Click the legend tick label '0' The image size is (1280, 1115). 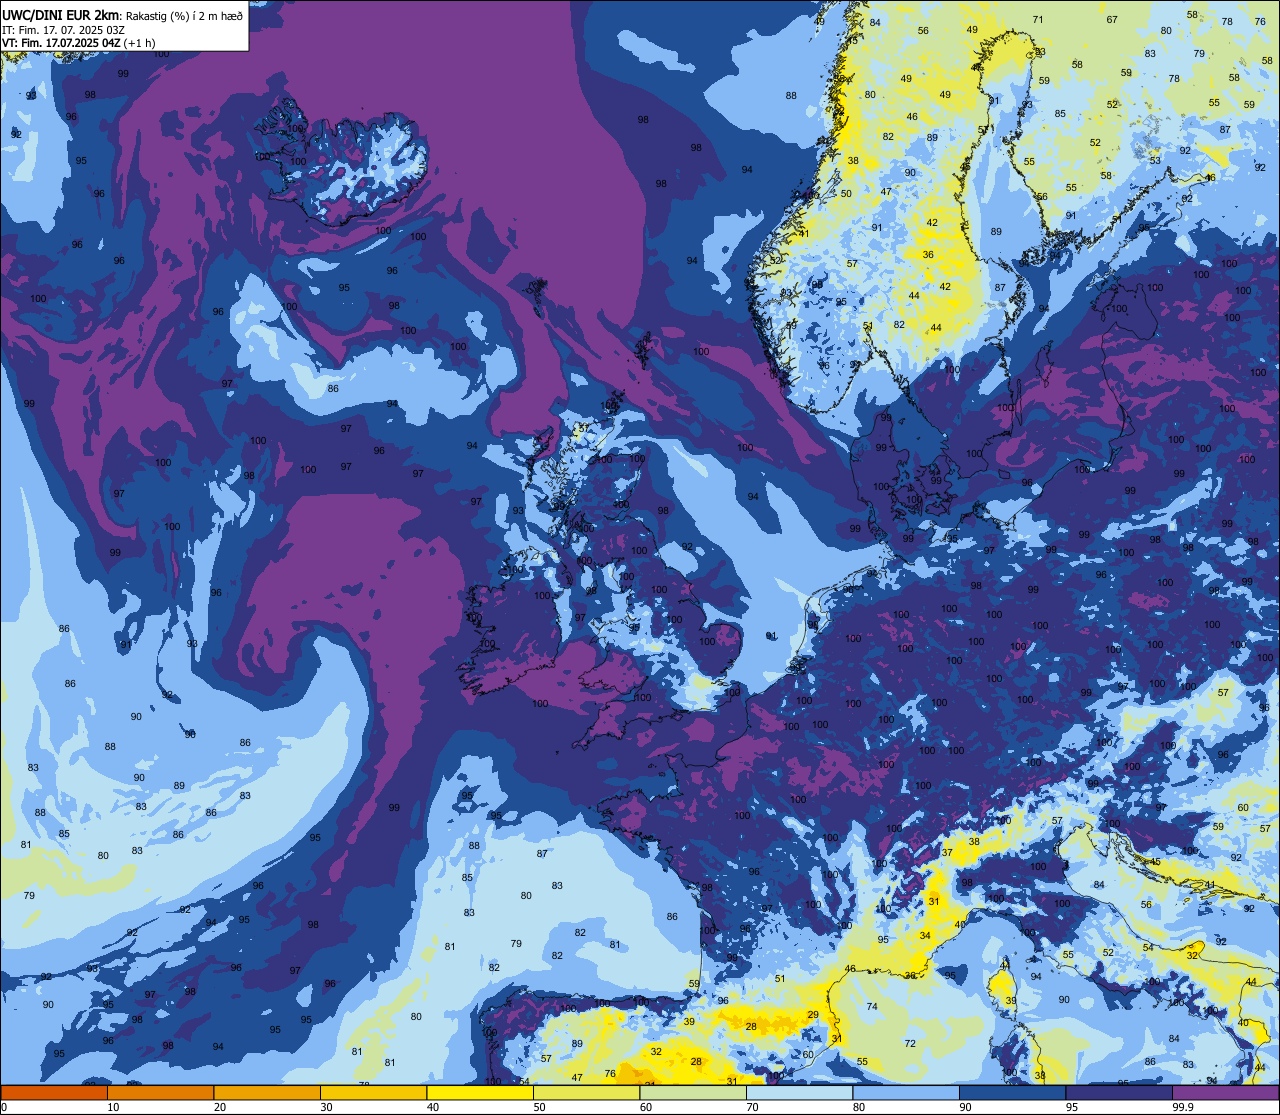5,1107
